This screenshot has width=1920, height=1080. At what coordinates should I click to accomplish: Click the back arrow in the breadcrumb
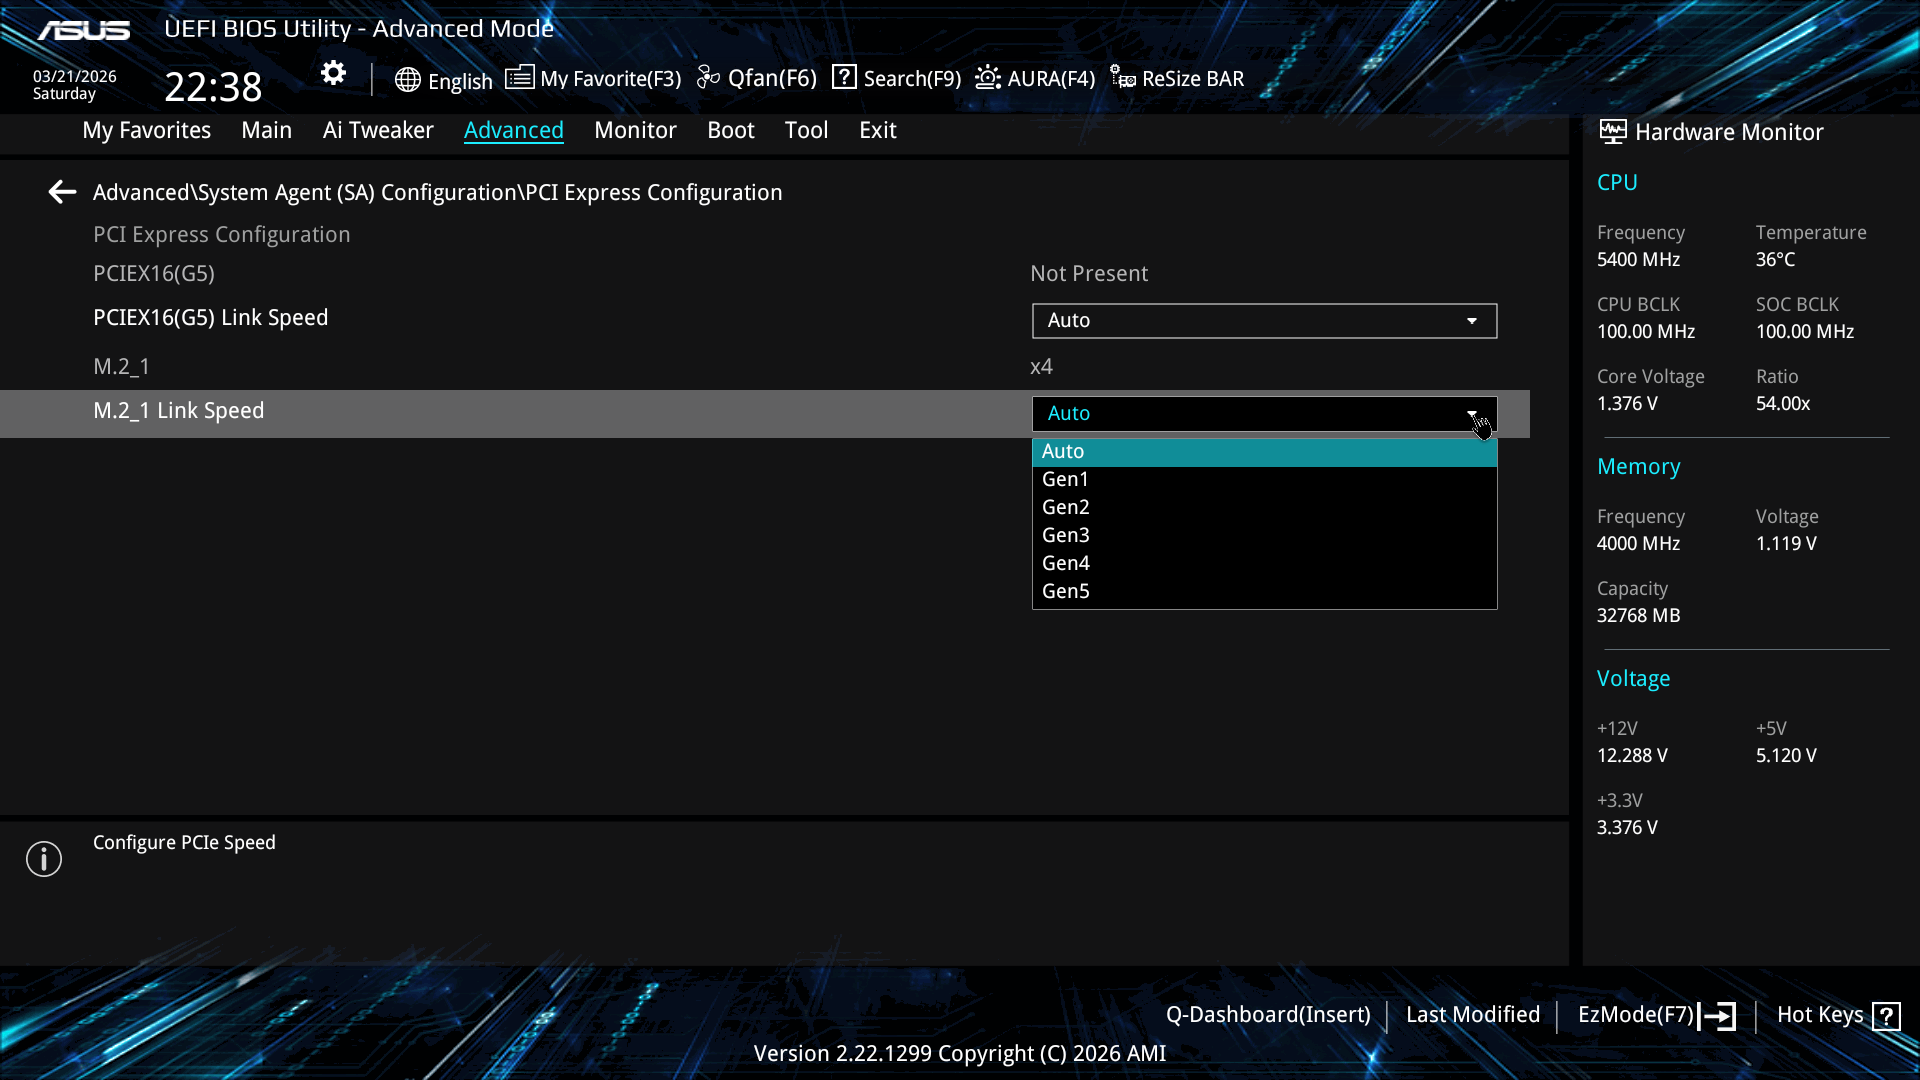tap(62, 192)
